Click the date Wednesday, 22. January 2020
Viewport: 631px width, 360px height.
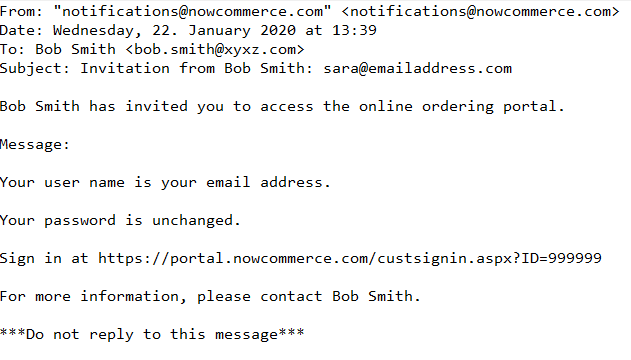point(174,31)
